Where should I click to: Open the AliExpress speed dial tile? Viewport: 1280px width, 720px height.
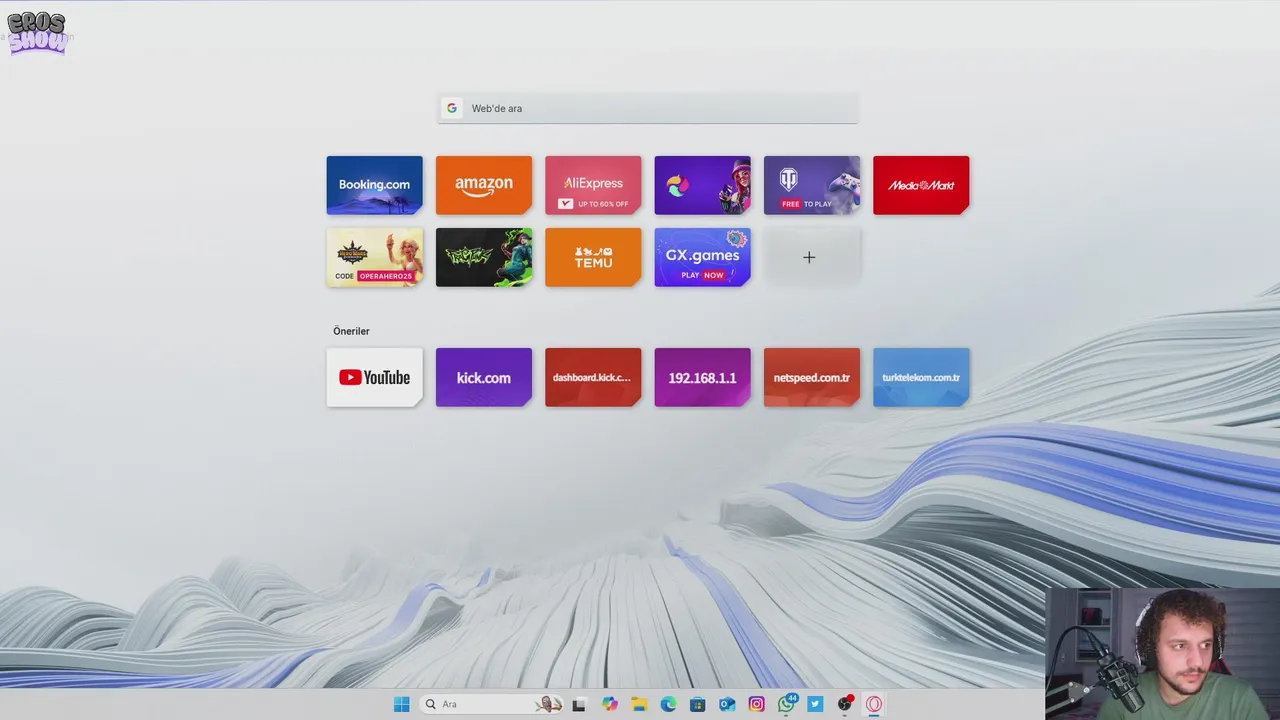593,185
